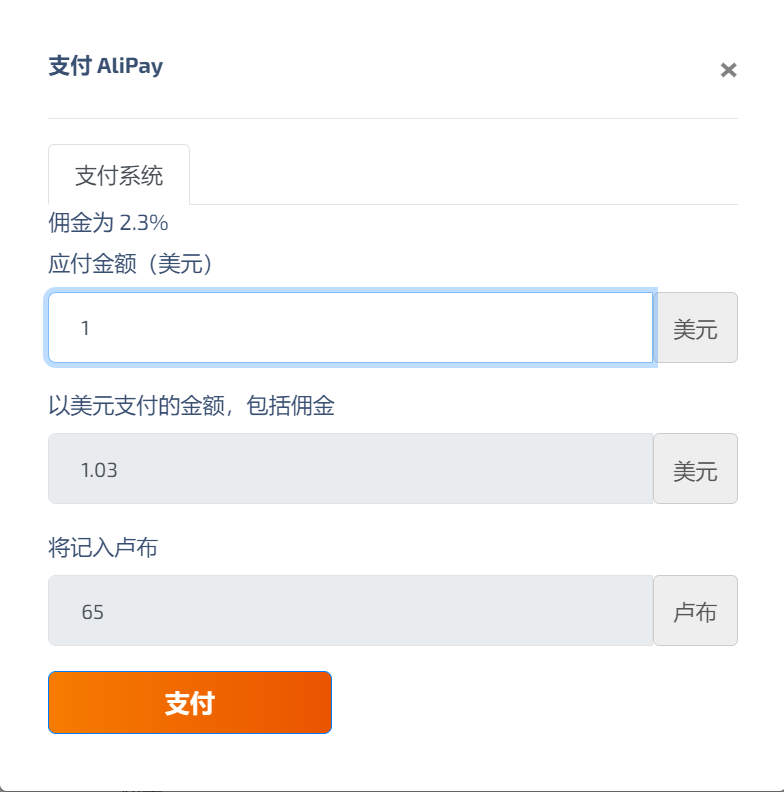This screenshot has height=792, width=784.
Task: Click the blank area right of the 支付 button
Action: point(530,702)
